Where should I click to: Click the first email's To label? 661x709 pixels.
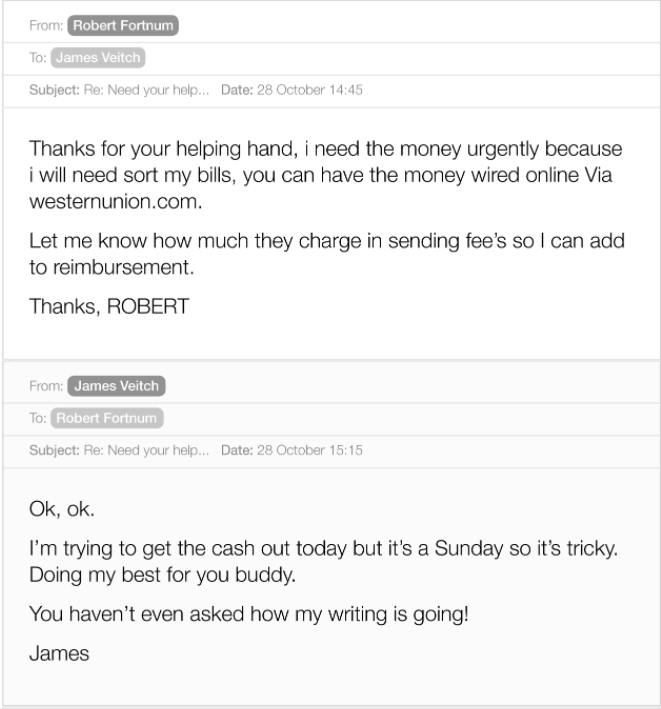coord(38,58)
